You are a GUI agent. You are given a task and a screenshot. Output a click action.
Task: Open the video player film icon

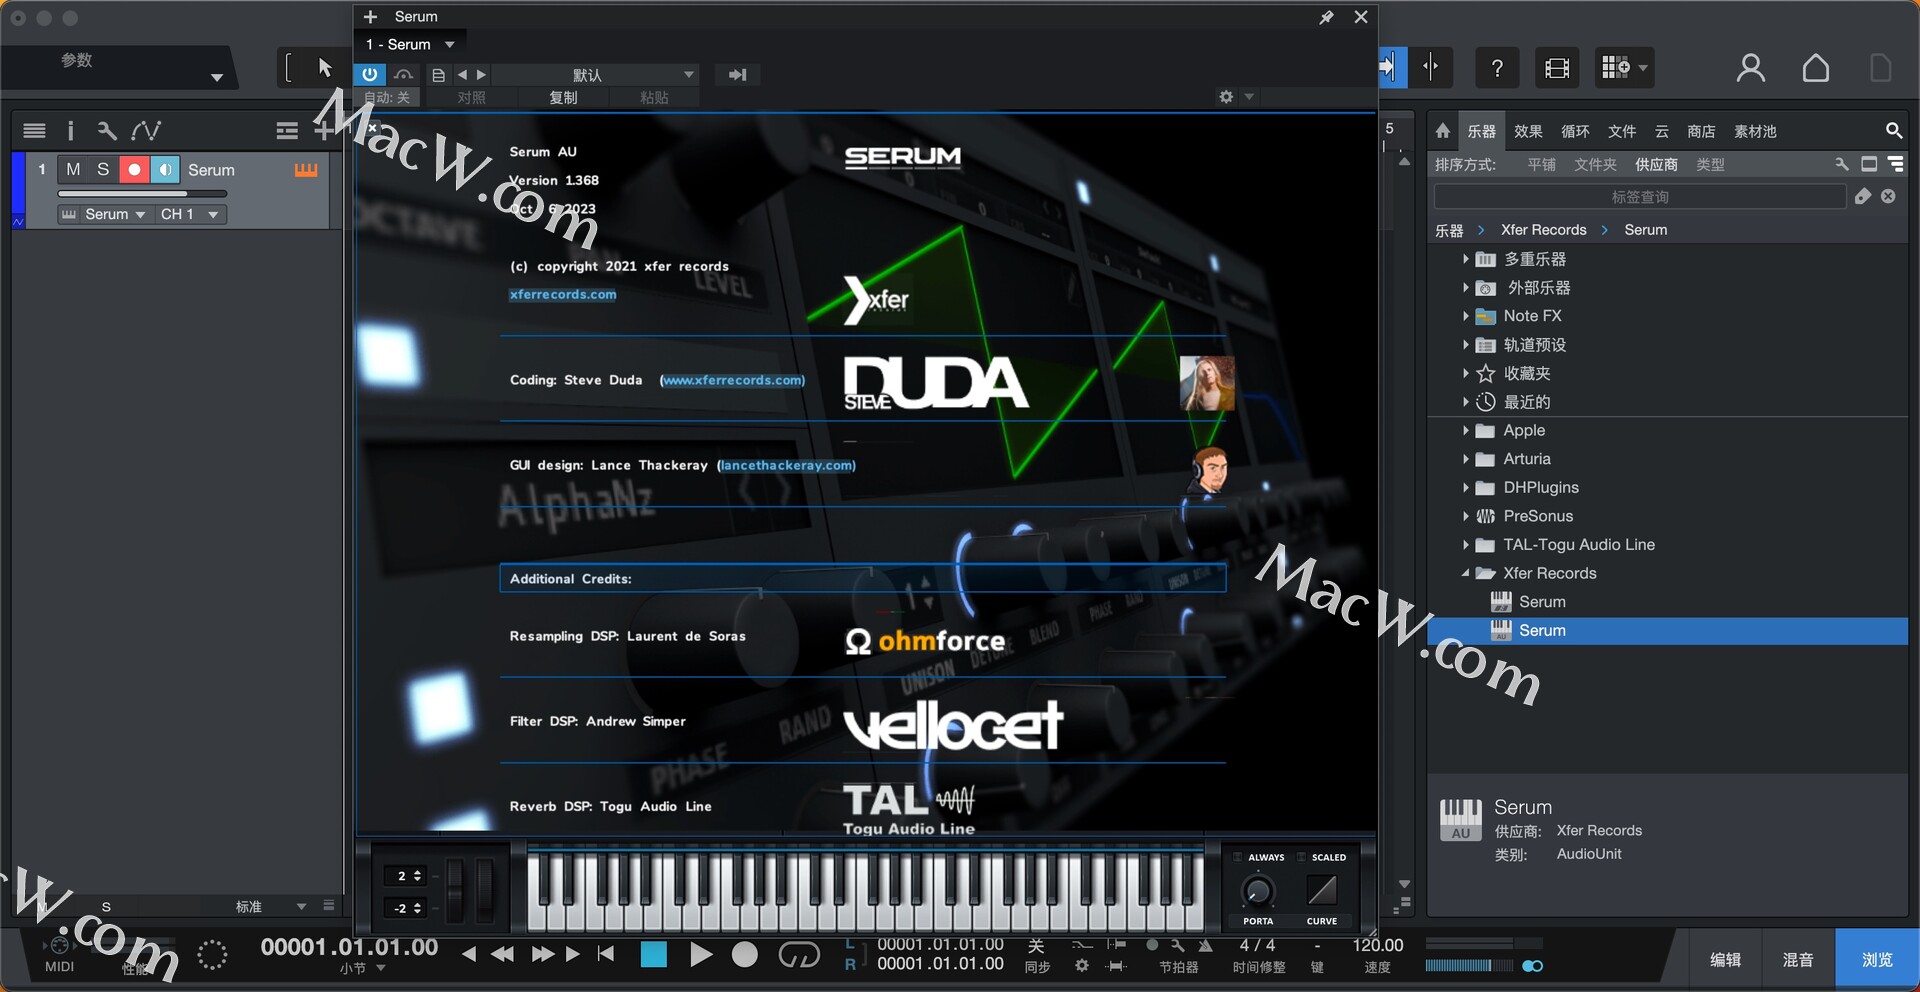(1557, 68)
